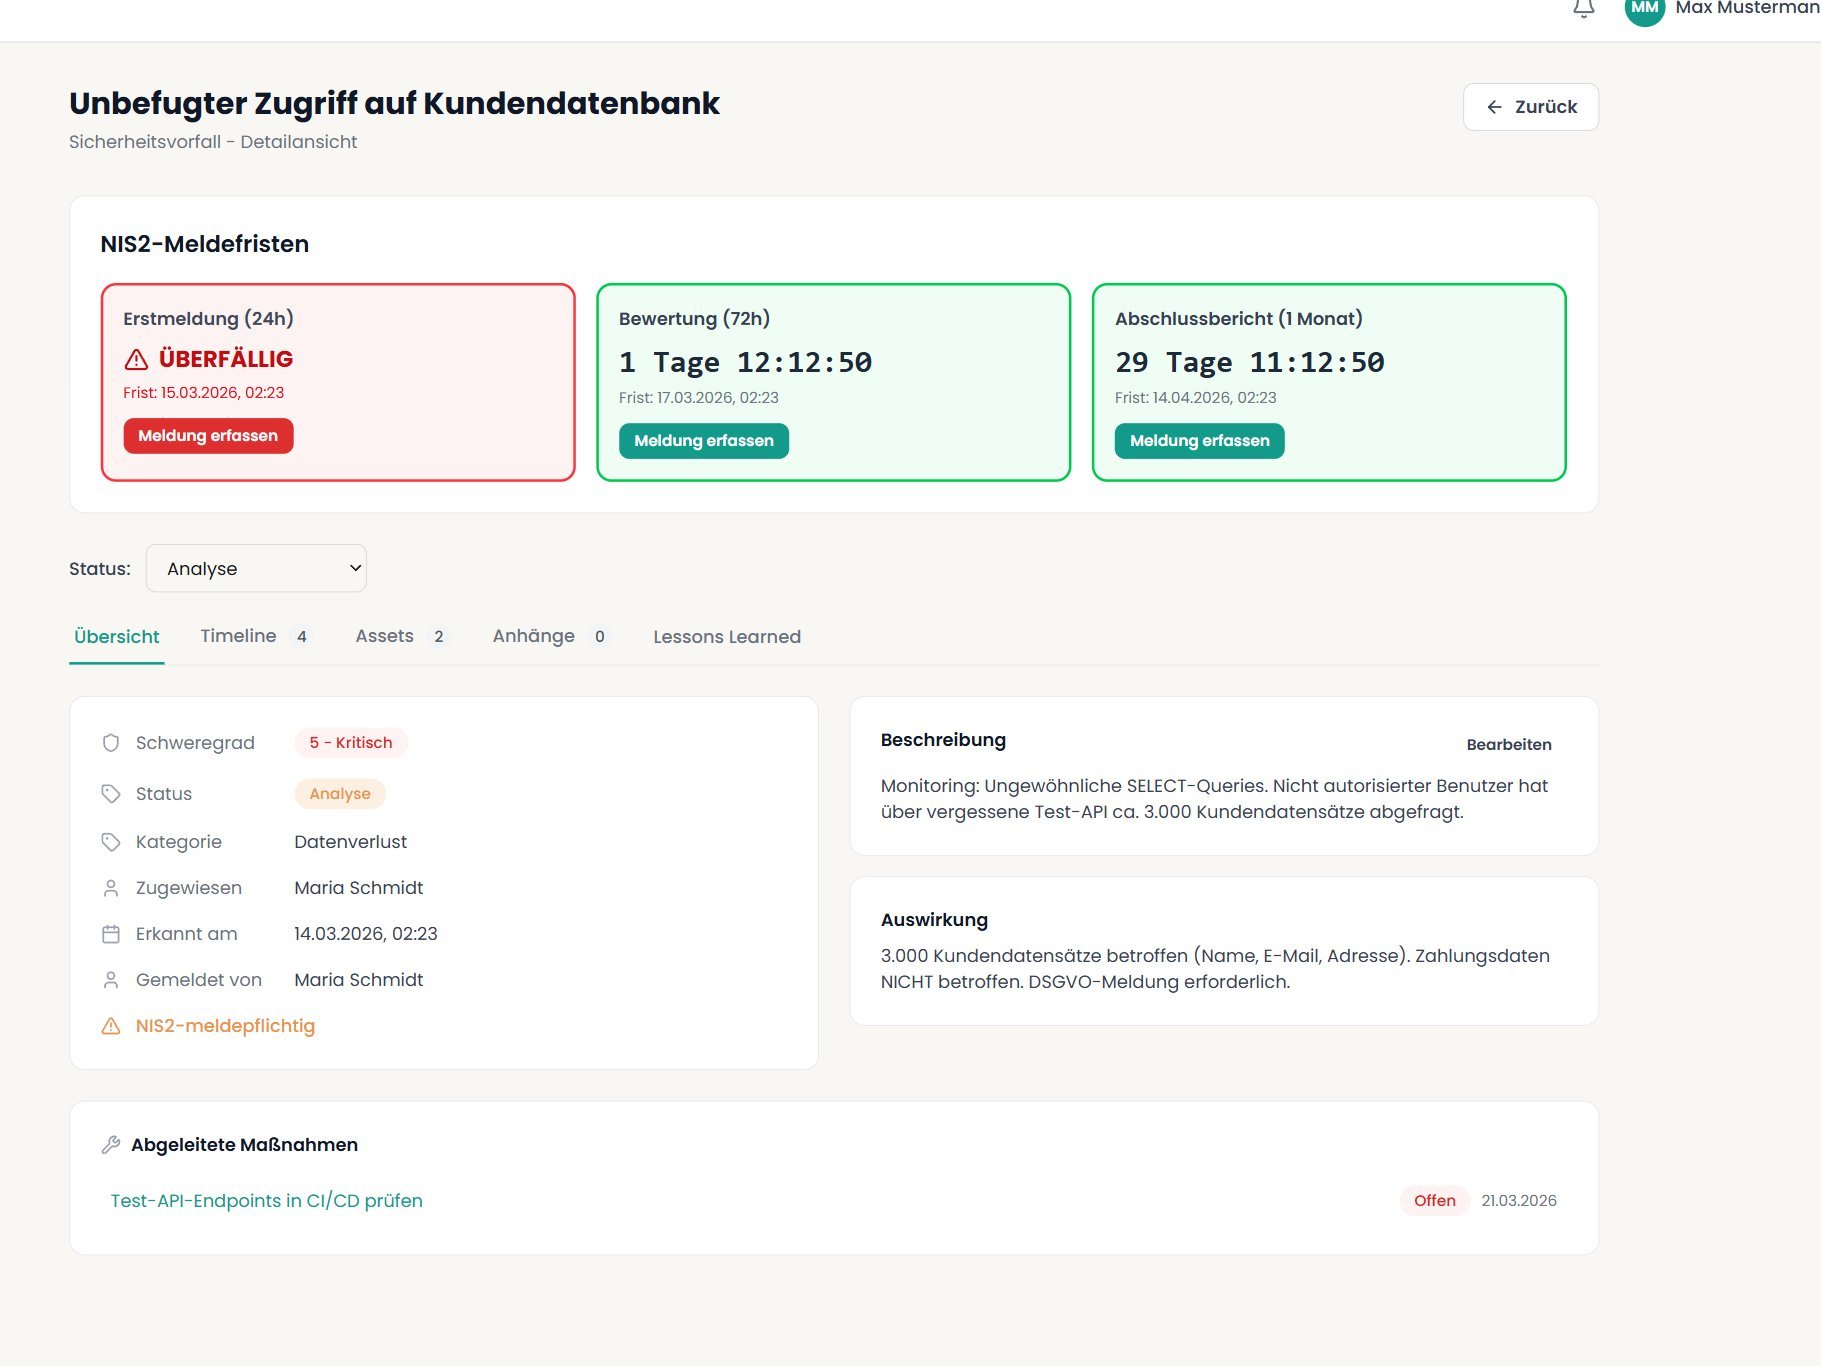Click the calendar icon beside Erkannt am

pyautogui.click(x=111, y=934)
